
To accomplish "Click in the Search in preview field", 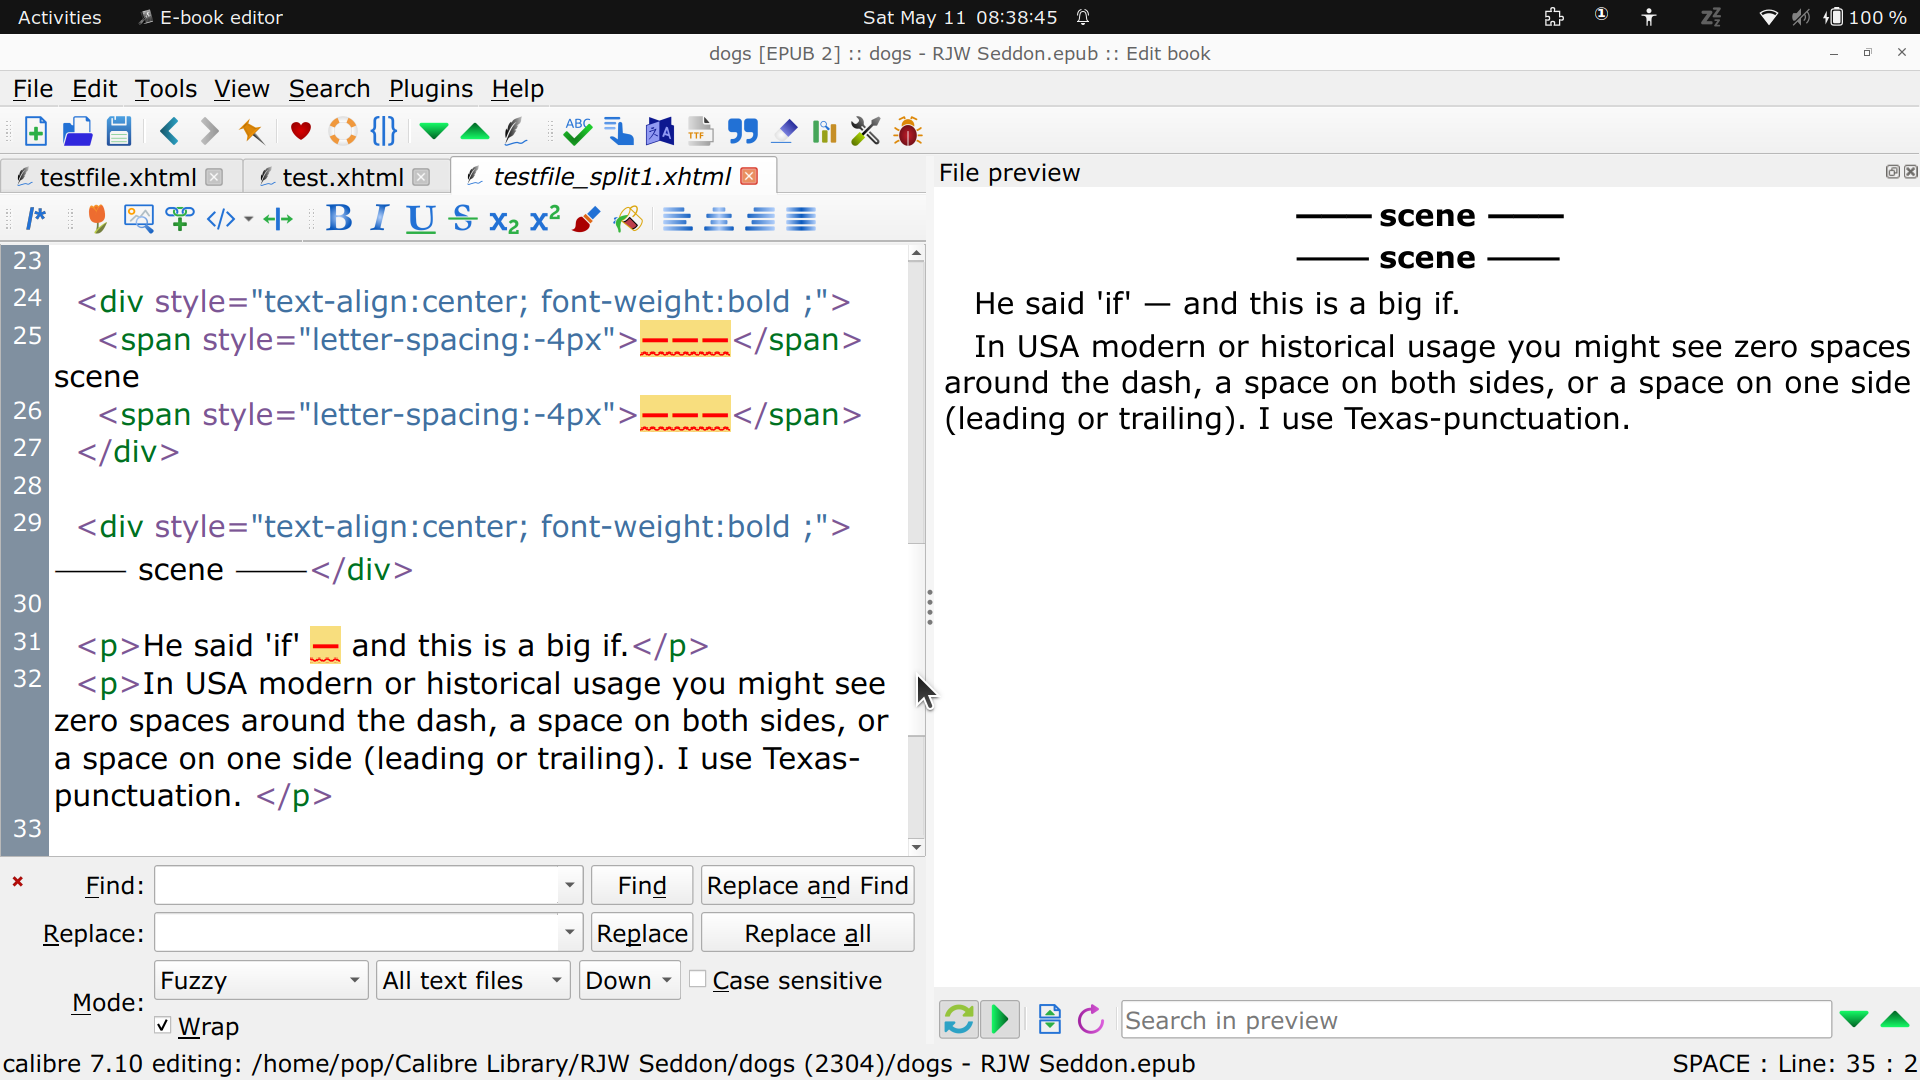I will pyautogui.click(x=1475, y=1020).
